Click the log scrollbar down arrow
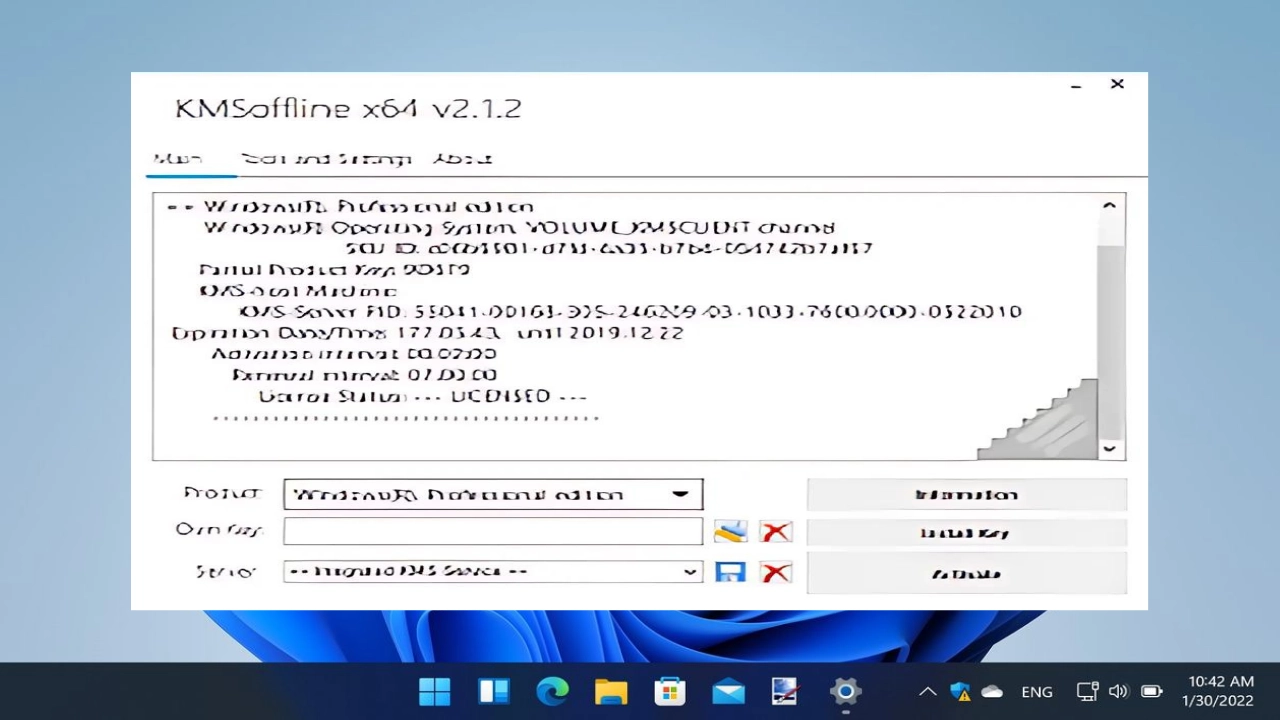The image size is (1280, 720). 1109,449
